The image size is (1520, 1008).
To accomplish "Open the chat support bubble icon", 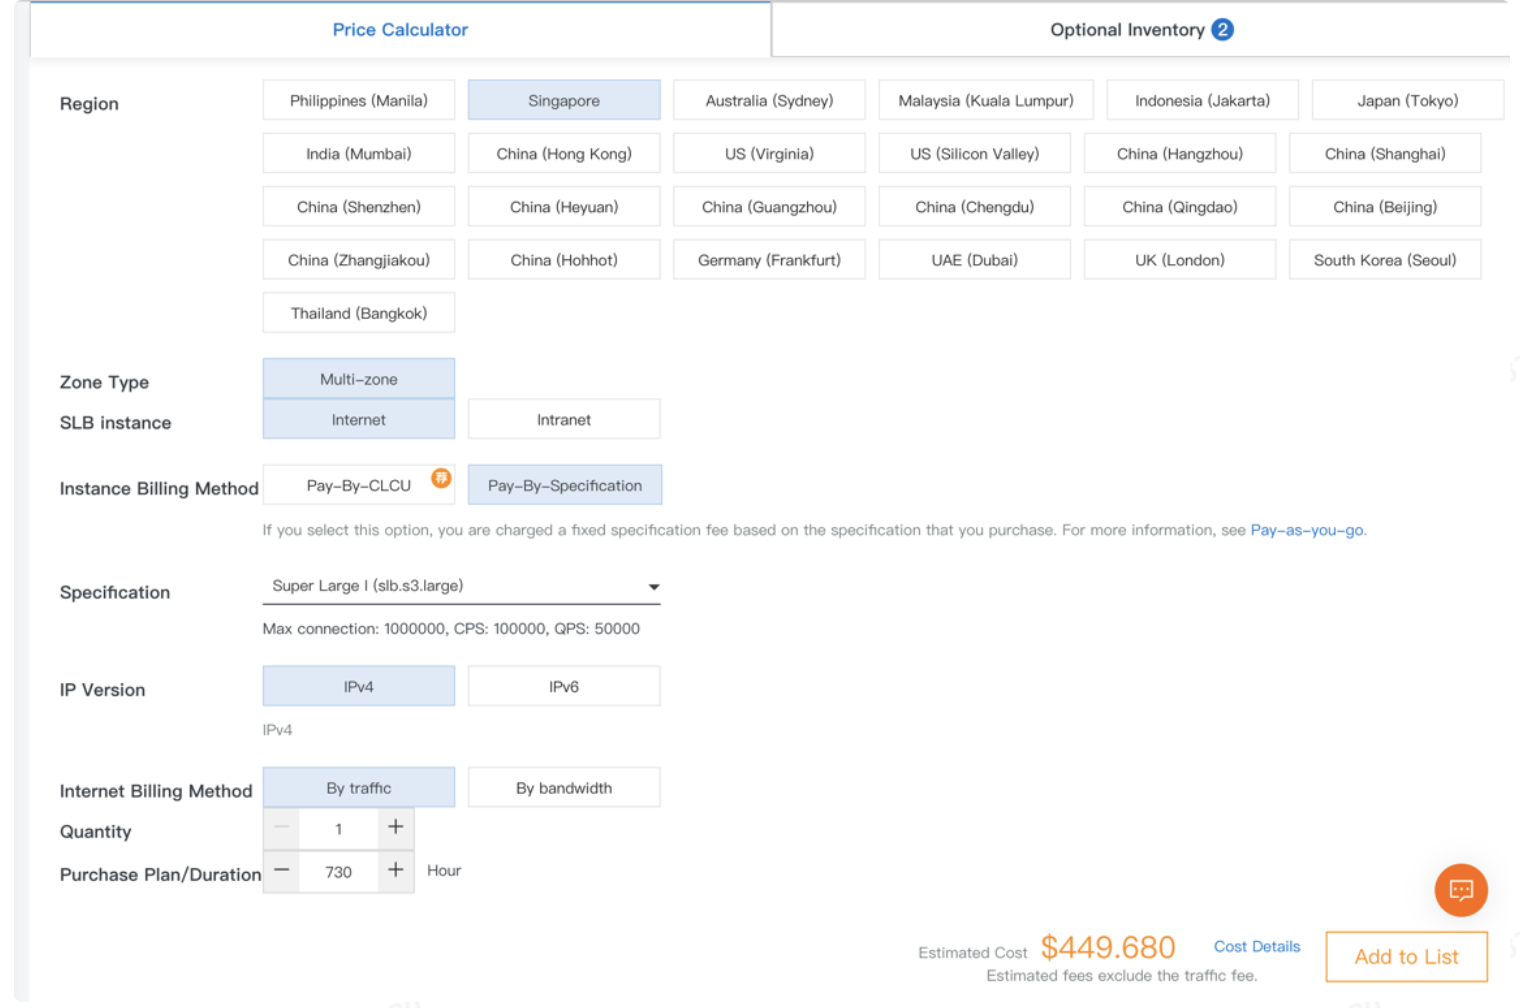I will pyautogui.click(x=1460, y=890).
